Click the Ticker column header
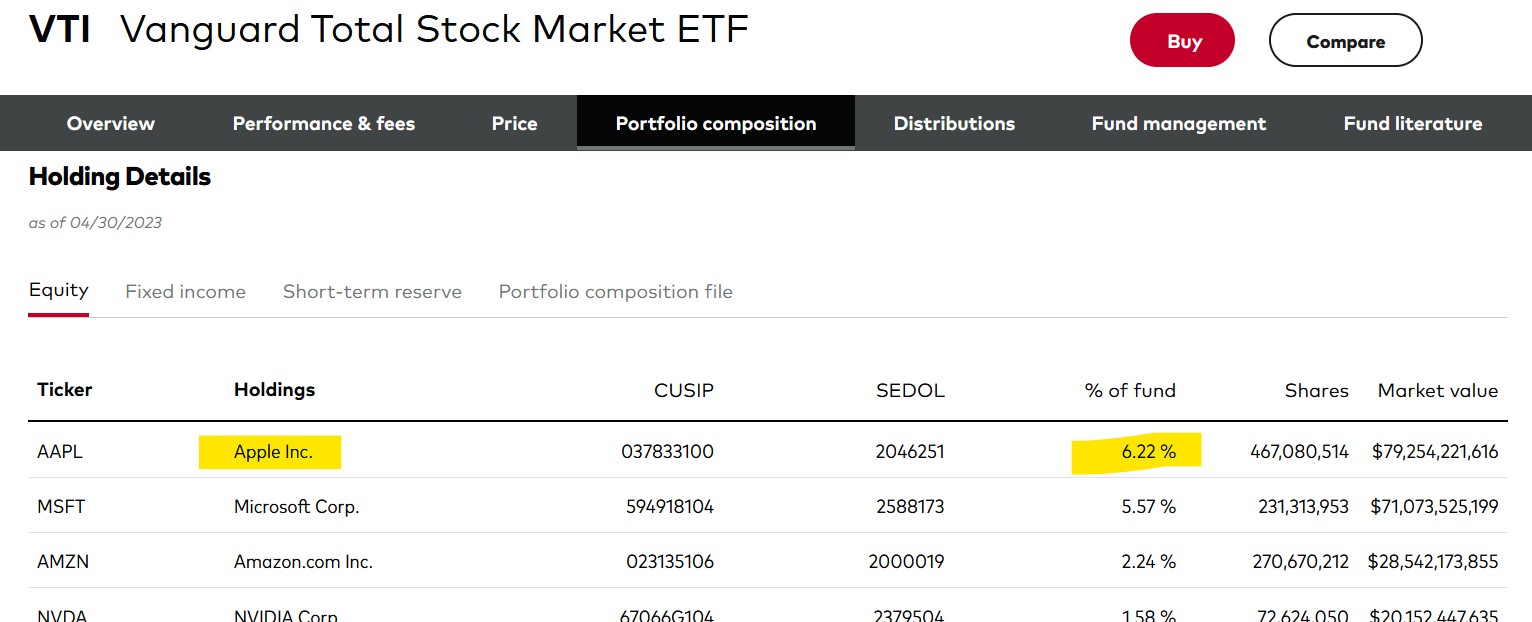Screen dimensions: 1532x622 [x=64, y=390]
